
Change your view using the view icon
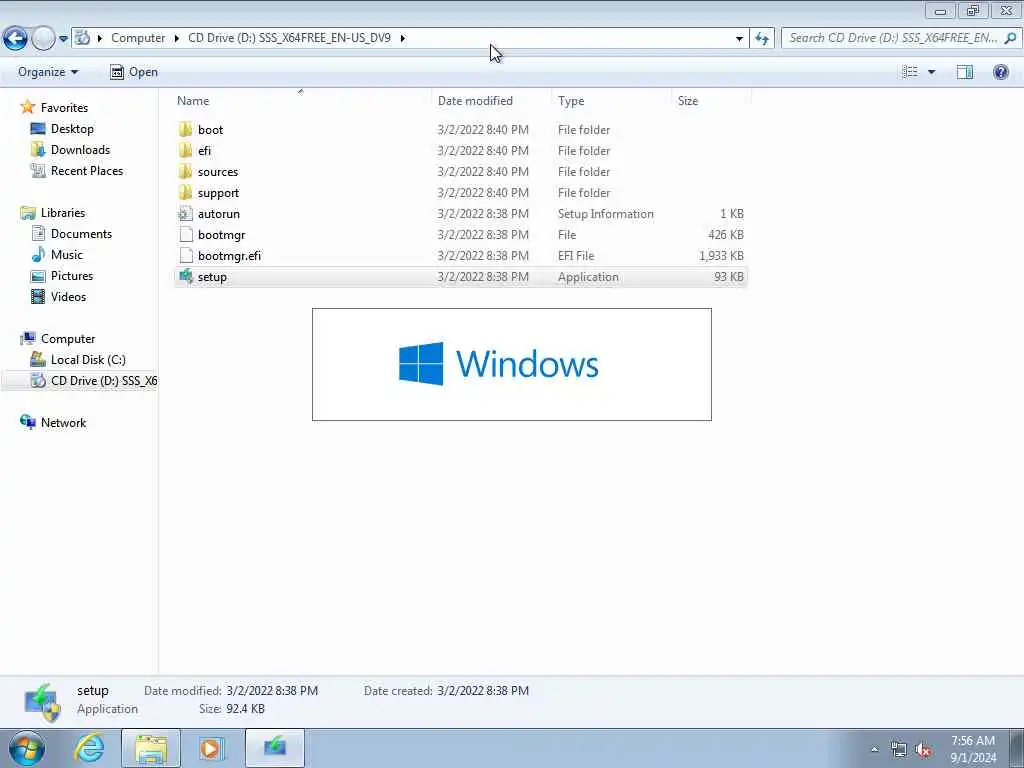click(x=910, y=72)
